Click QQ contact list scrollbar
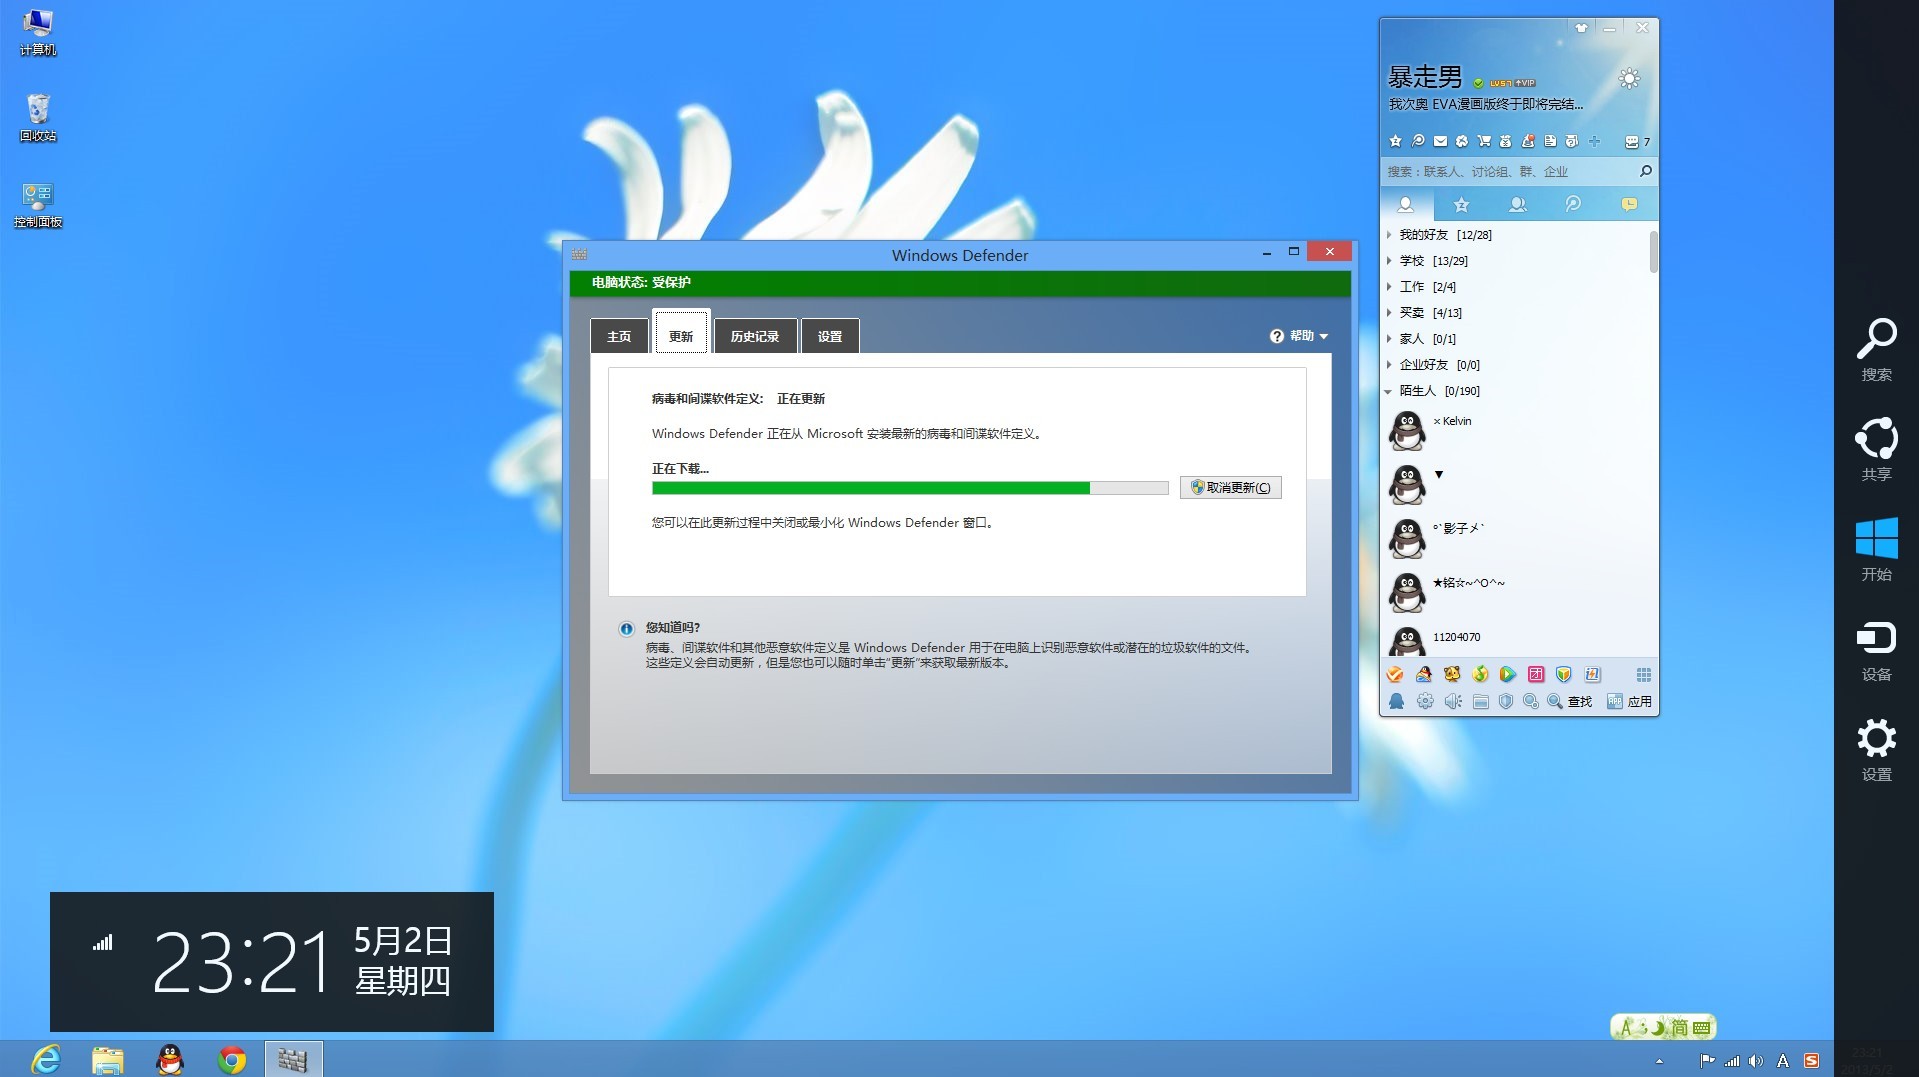1919x1077 pixels. pyautogui.click(x=1653, y=252)
